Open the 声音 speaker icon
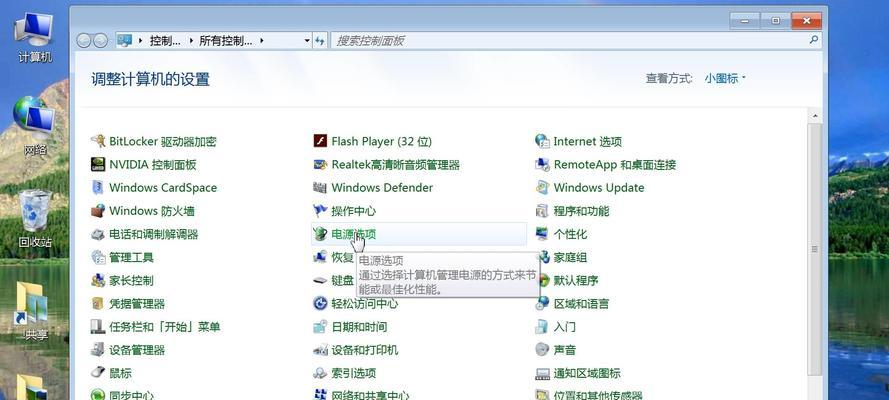This screenshot has width=889, height=400. 543,350
